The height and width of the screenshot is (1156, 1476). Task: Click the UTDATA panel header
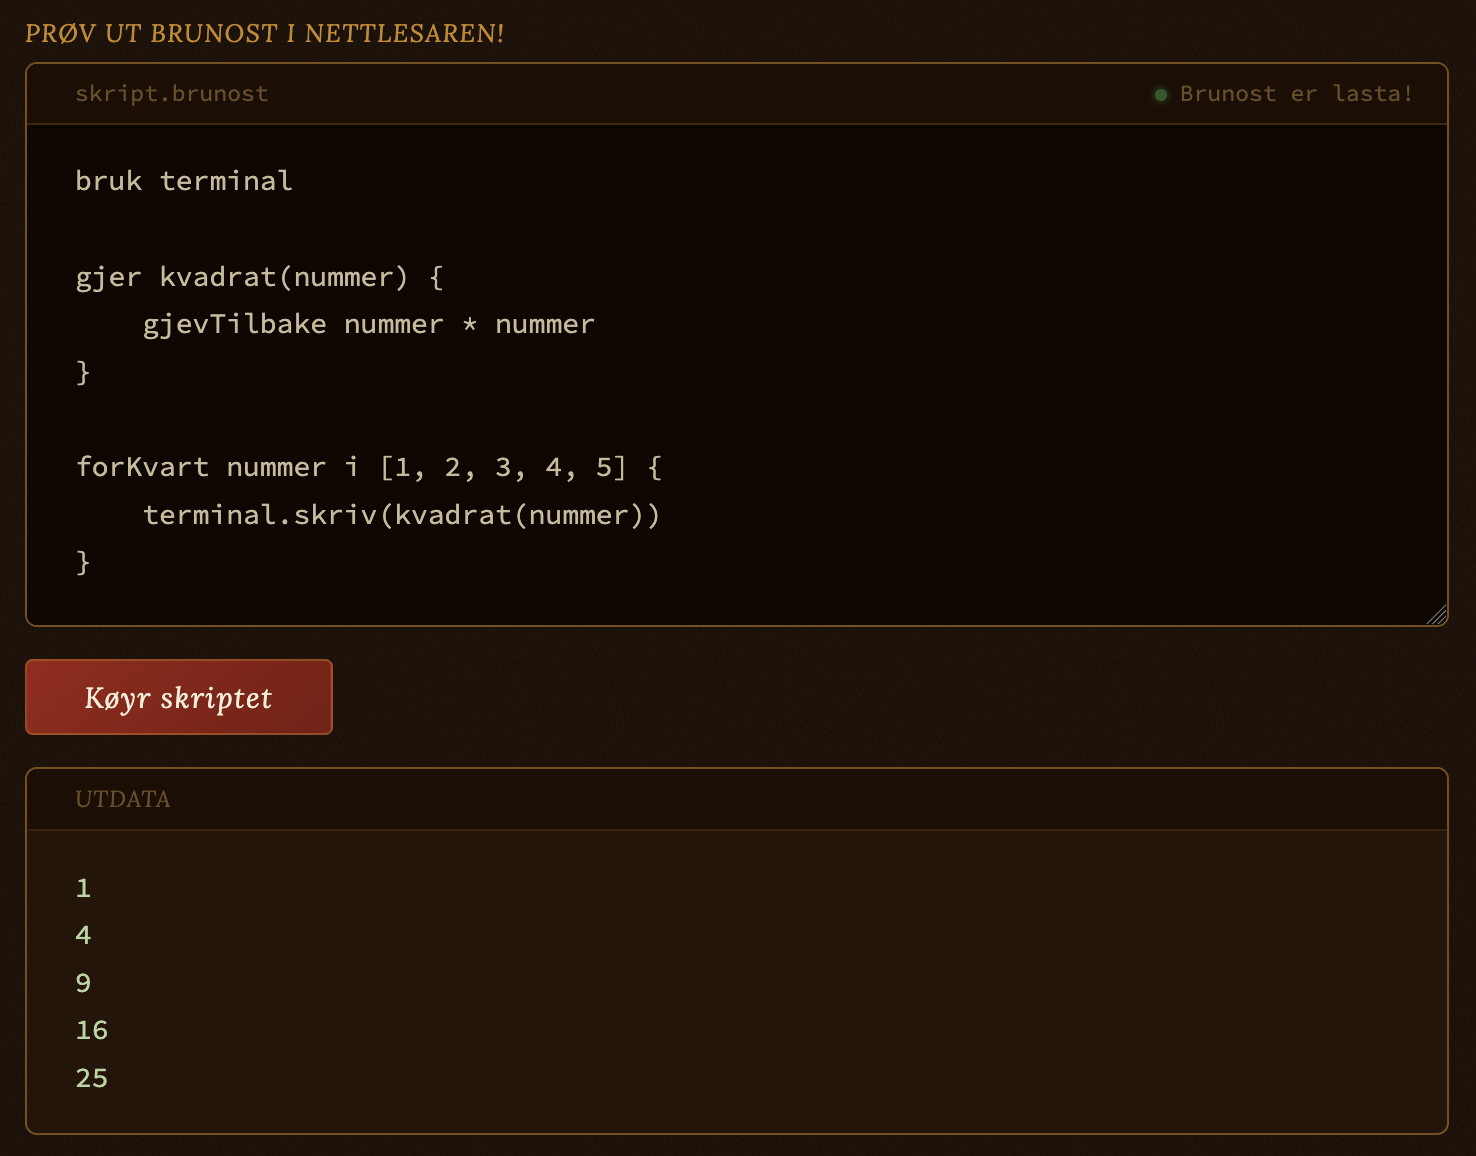[123, 799]
